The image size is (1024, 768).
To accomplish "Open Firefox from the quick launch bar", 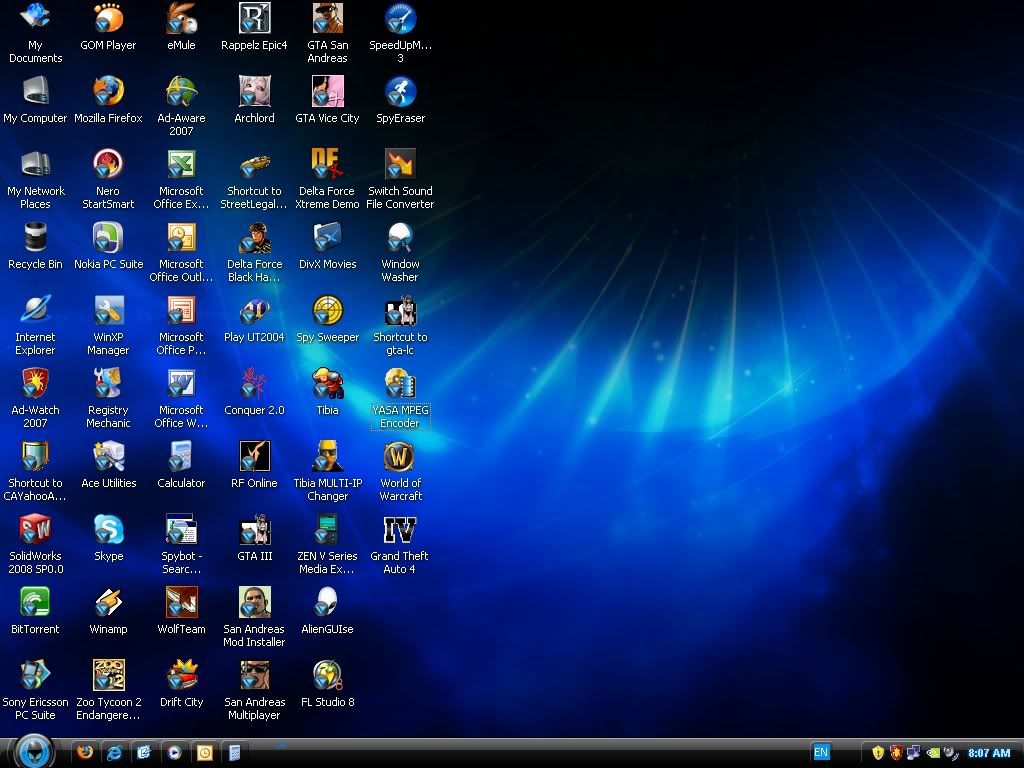I will point(85,753).
